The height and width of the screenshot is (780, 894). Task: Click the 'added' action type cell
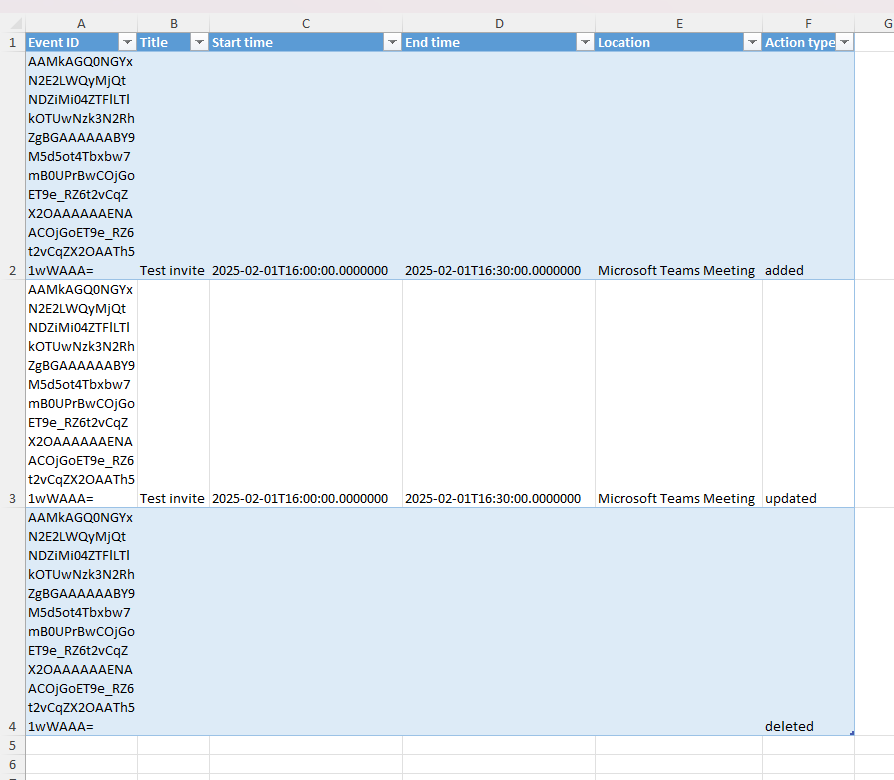click(x=808, y=165)
